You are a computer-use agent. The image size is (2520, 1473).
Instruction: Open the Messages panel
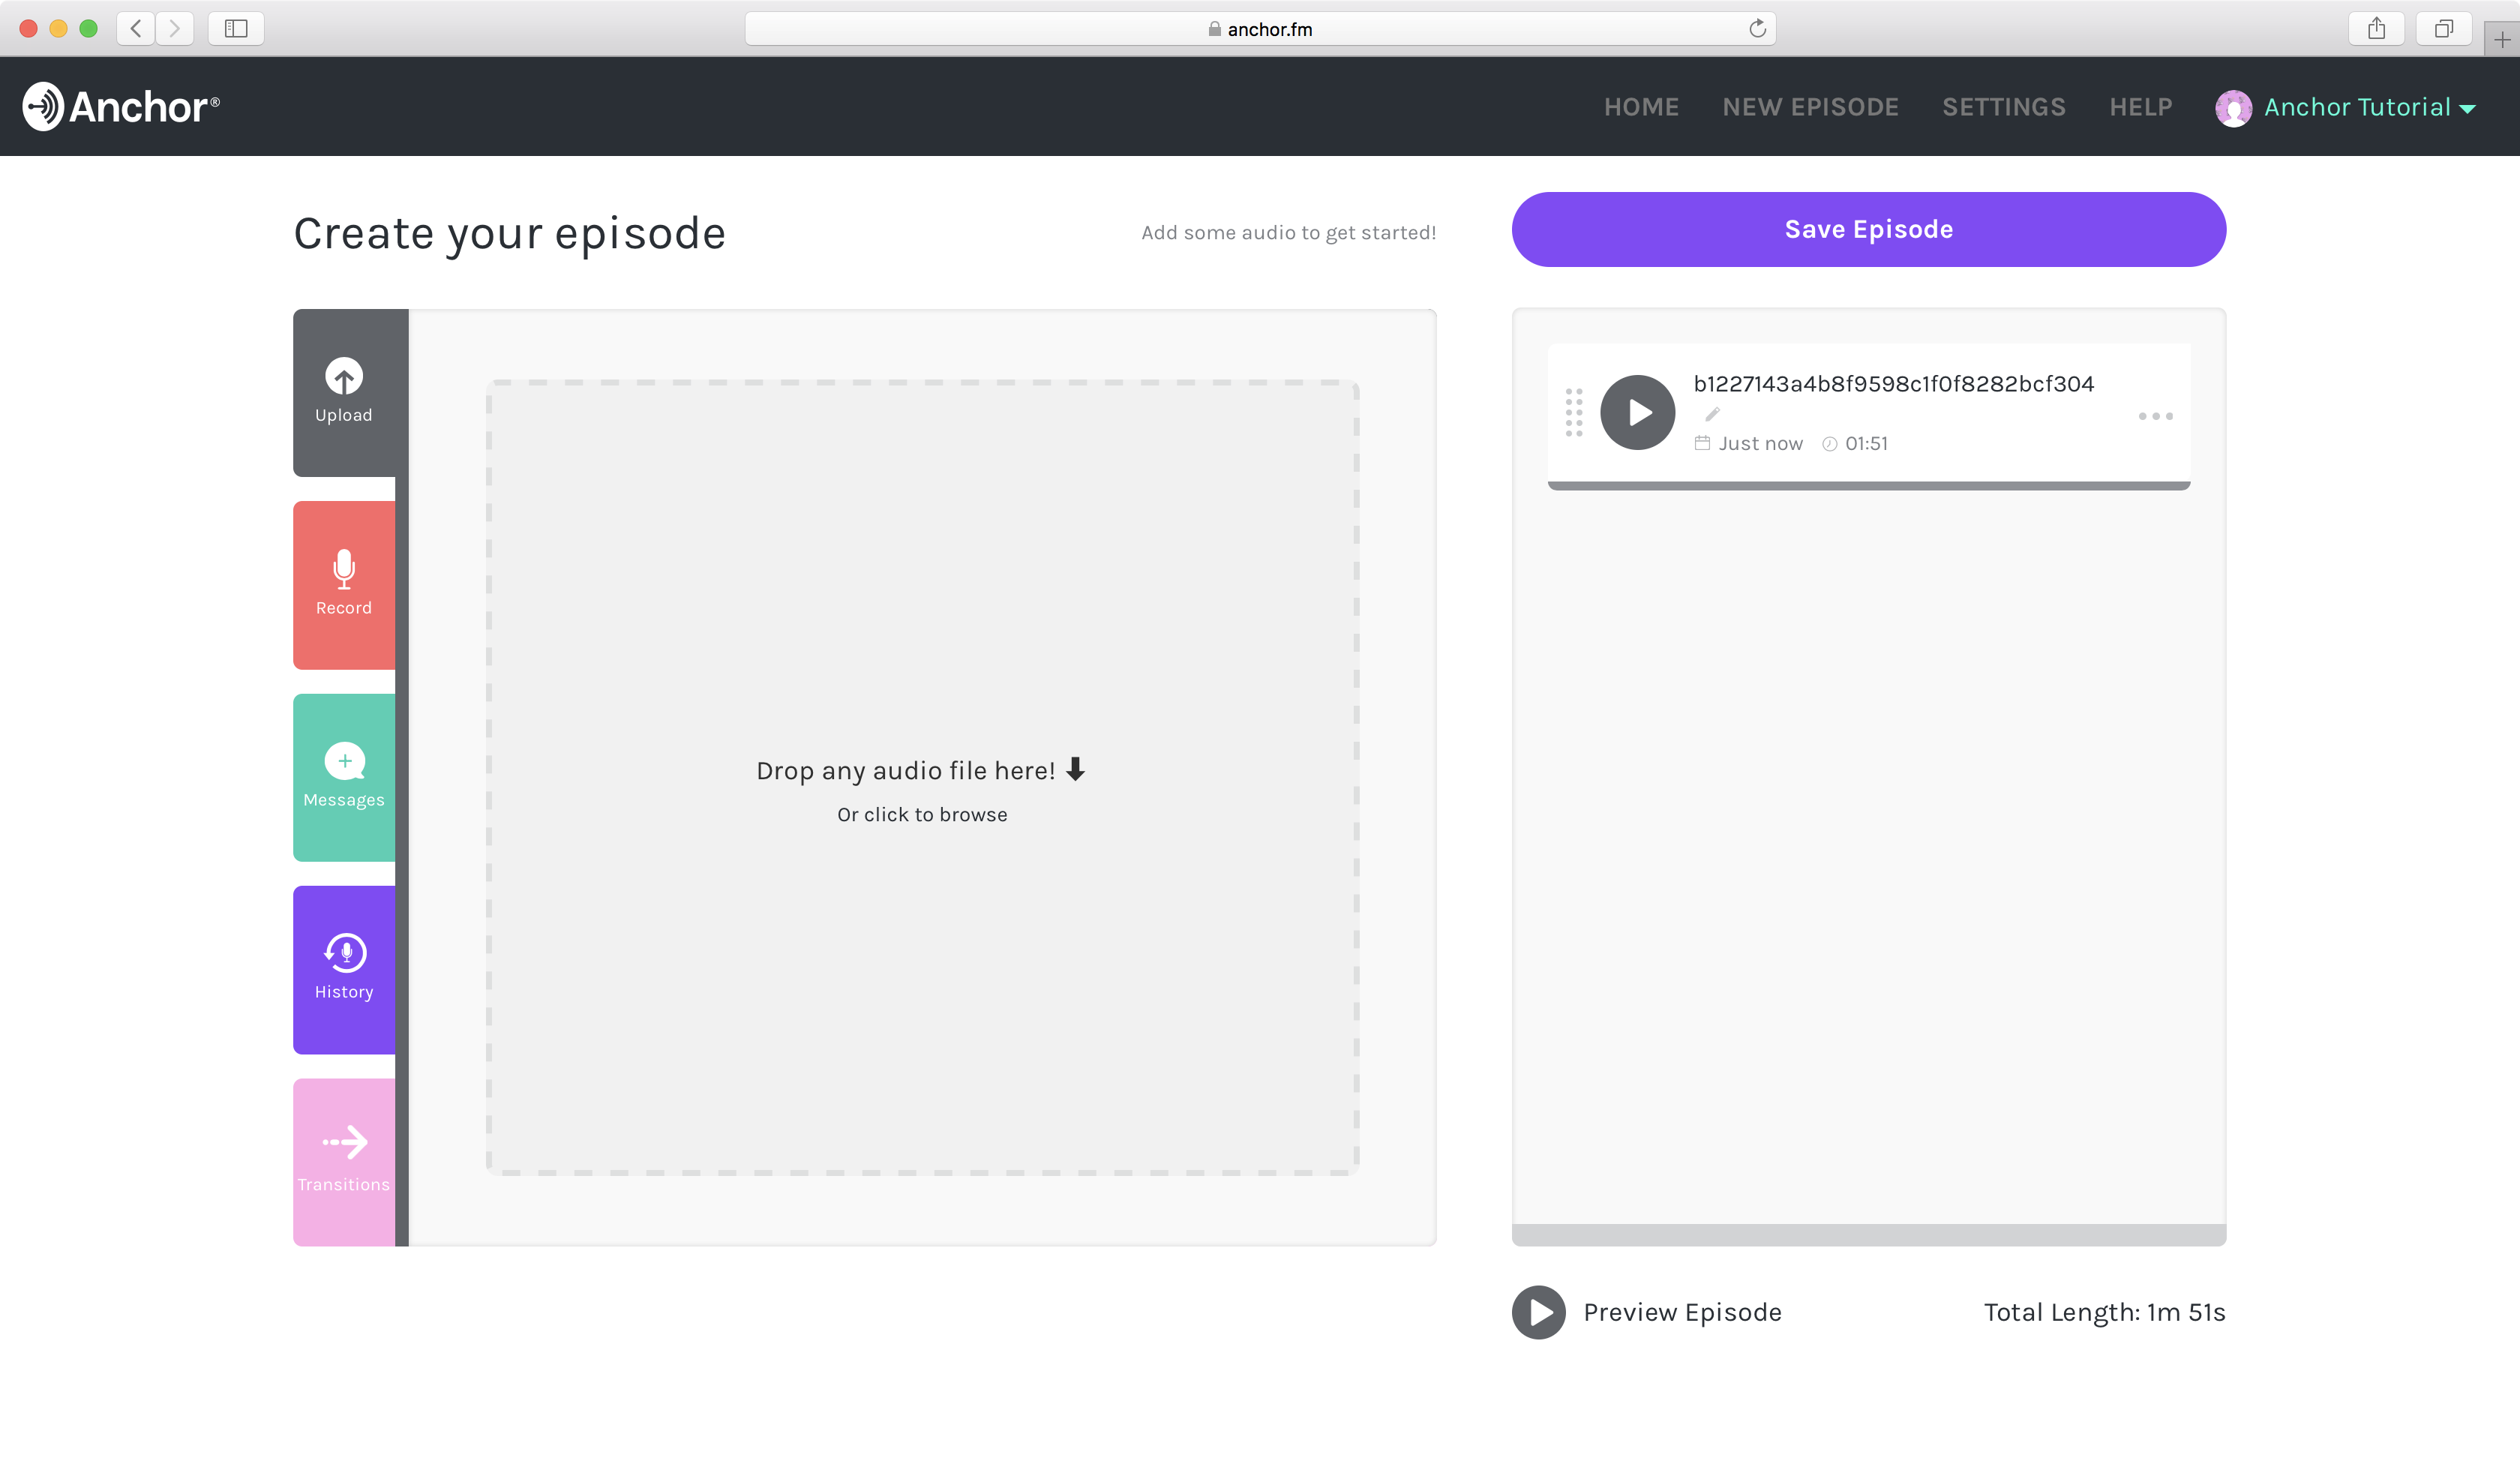(x=344, y=777)
